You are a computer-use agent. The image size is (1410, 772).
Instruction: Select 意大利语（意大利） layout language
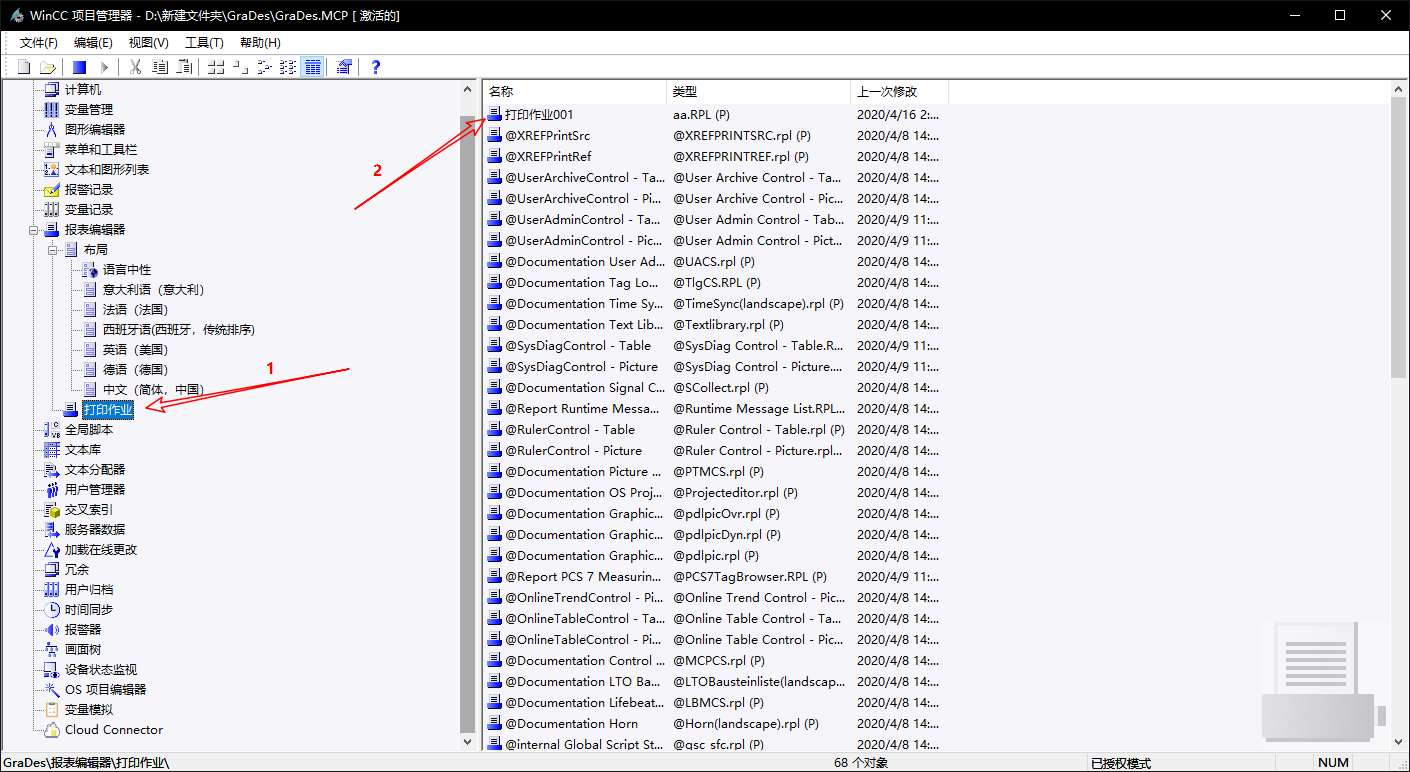point(153,290)
